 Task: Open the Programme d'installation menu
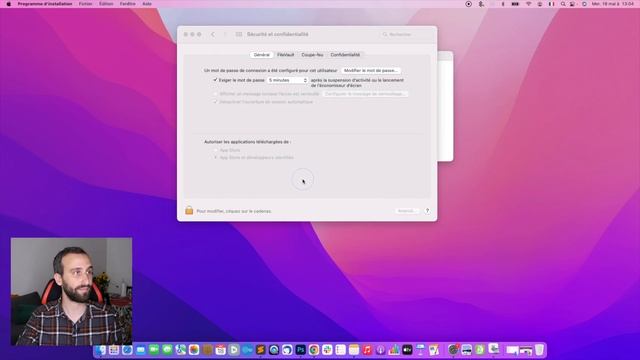pyautogui.click(x=45, y=4)
